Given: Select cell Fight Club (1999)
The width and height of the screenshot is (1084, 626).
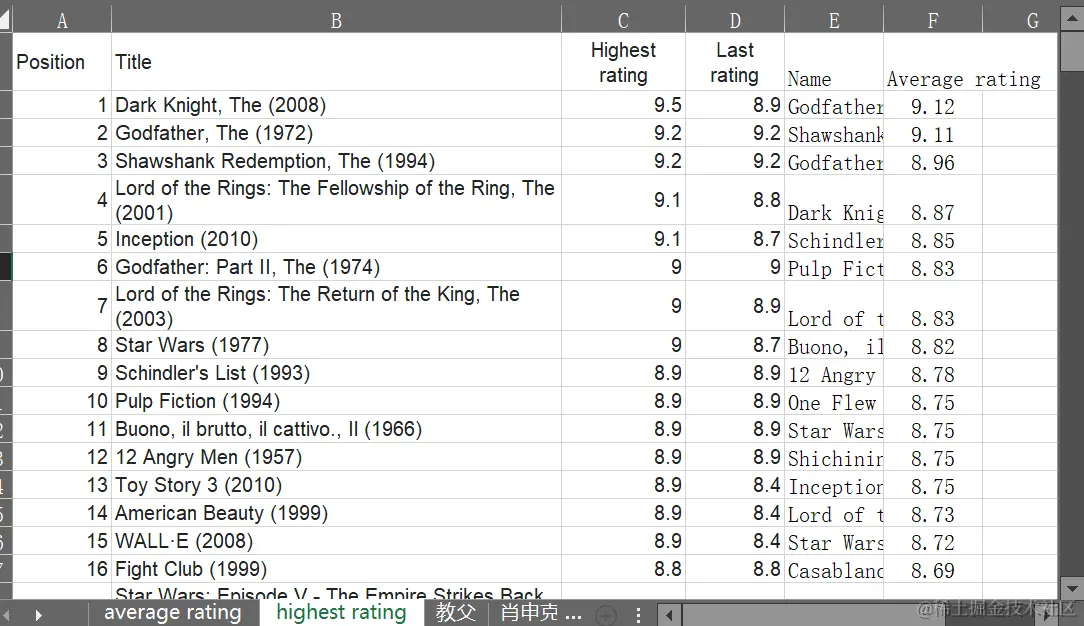Looking at the screenshot, I should tap(336, 569).
